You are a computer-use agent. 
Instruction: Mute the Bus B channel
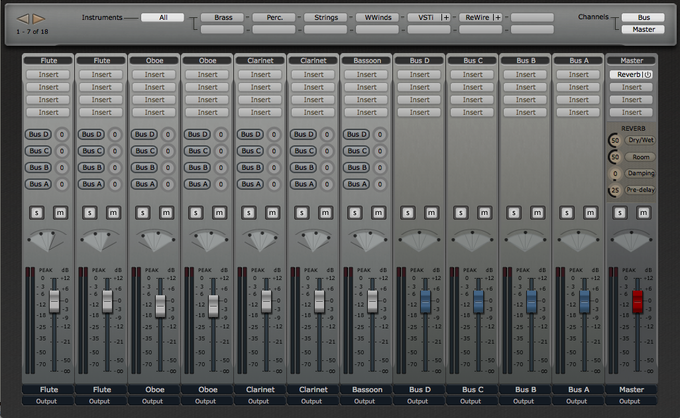click(537, 212)
